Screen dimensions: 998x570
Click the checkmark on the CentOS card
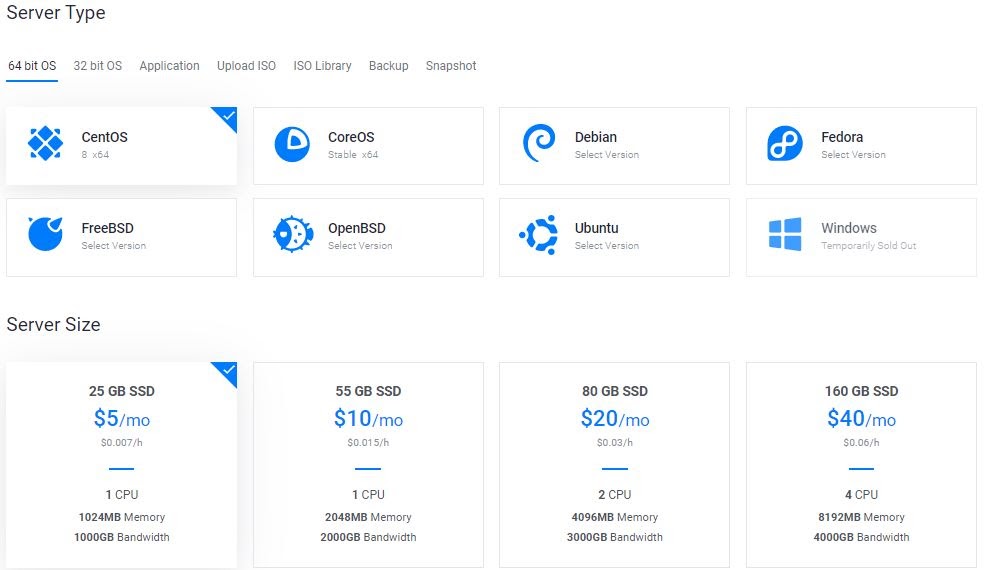pos(228,116)
